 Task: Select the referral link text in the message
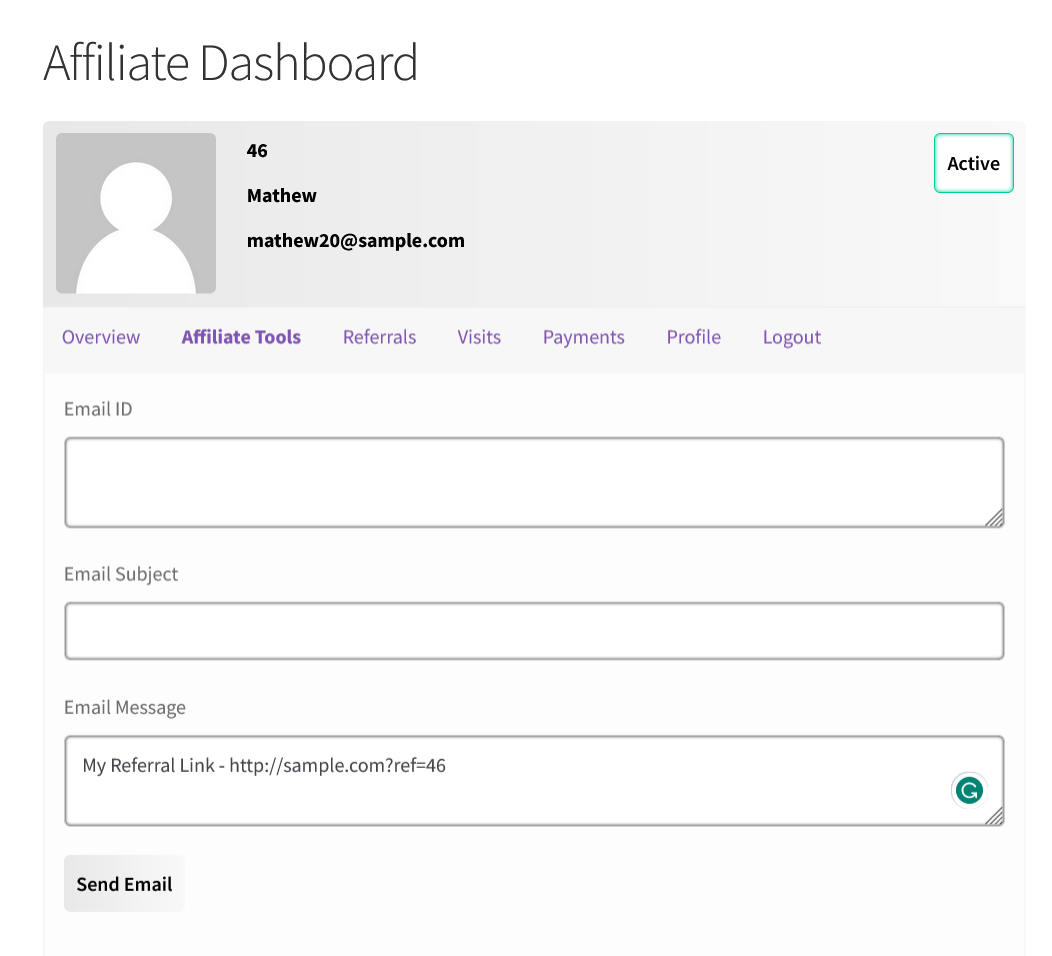[263, 765]
